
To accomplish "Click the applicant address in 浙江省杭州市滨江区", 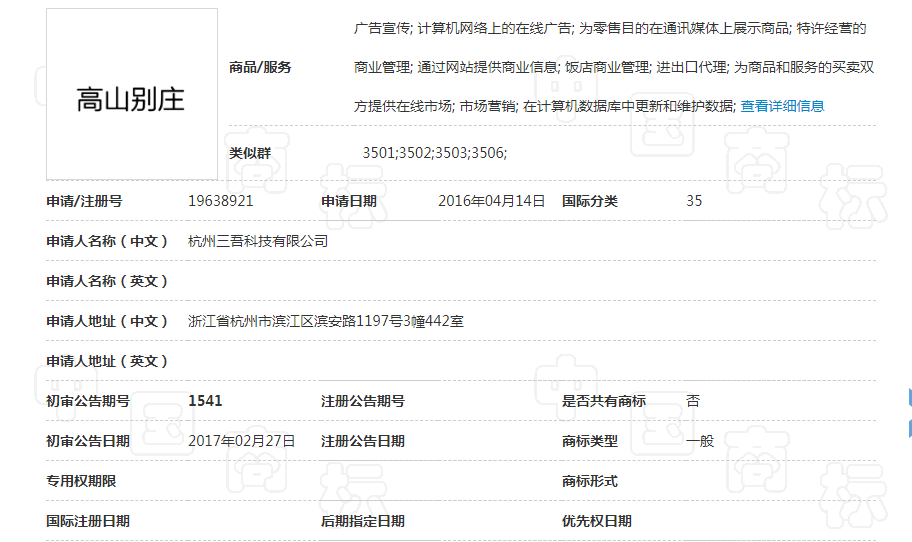I will [x=325, y=321].
